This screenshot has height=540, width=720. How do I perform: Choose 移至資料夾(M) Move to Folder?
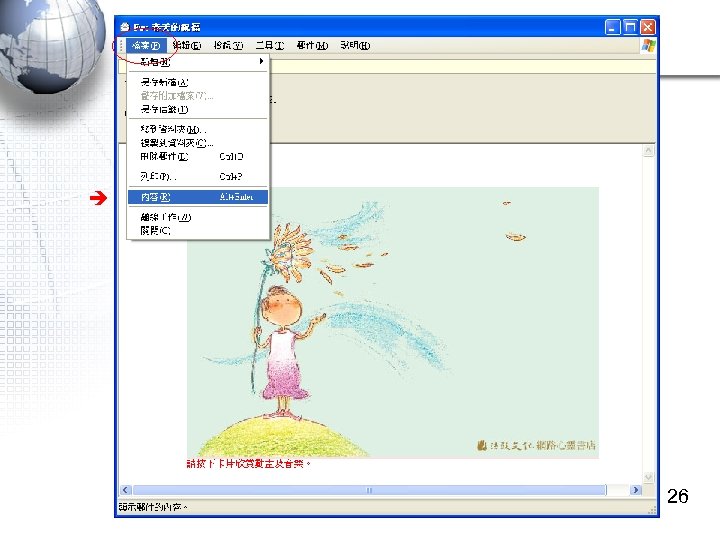(198, 130)
